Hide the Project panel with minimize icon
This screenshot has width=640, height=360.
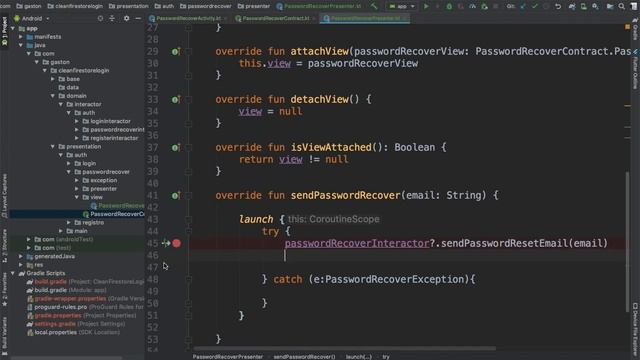(138, 18)
